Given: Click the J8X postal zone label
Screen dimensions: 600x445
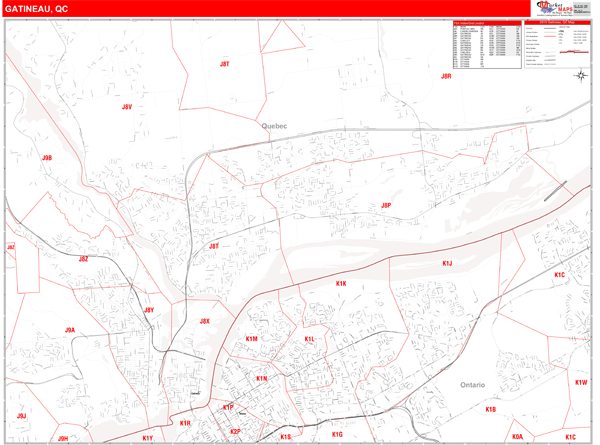Looking at the screenshot, I should tap(205, 321).
